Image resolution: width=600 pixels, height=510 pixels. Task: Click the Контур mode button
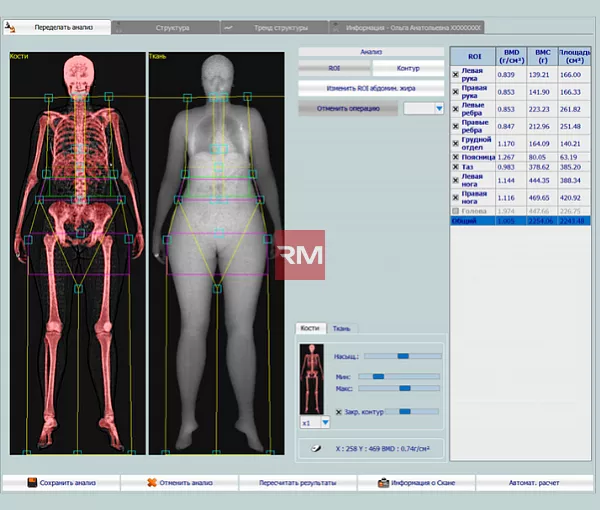(x=408, y=68)
